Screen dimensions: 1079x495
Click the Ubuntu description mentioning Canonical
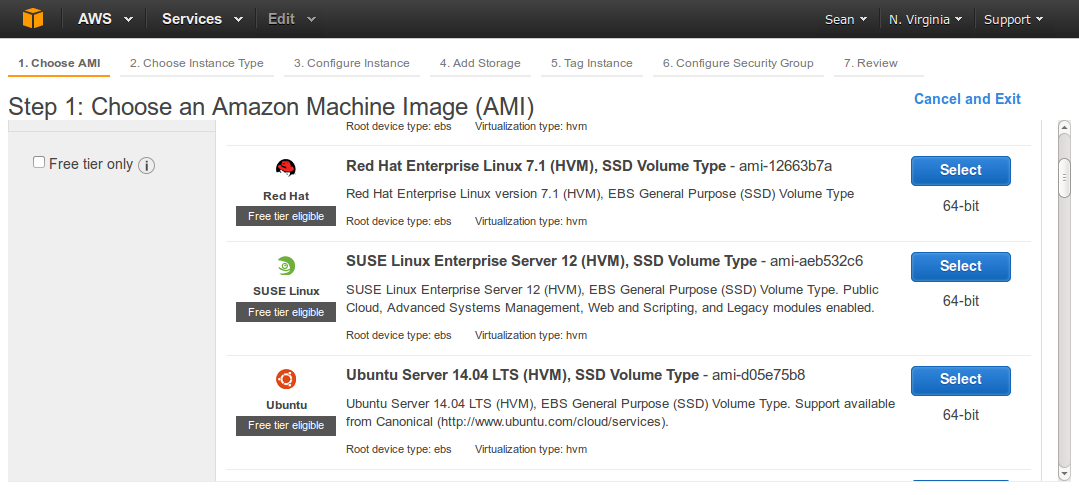coord(621,412)
